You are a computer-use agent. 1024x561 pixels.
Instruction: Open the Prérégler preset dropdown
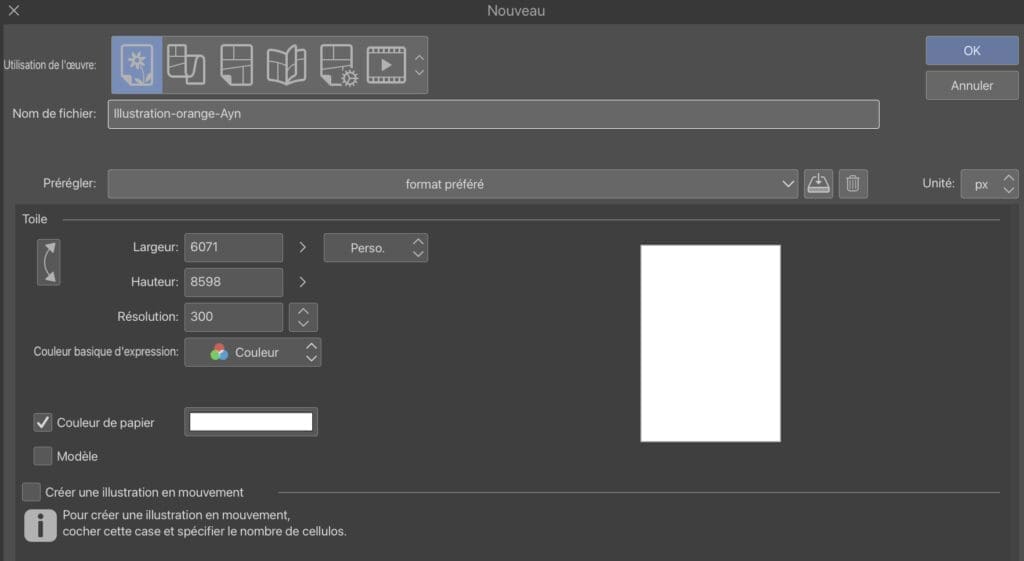pos(453,184)
